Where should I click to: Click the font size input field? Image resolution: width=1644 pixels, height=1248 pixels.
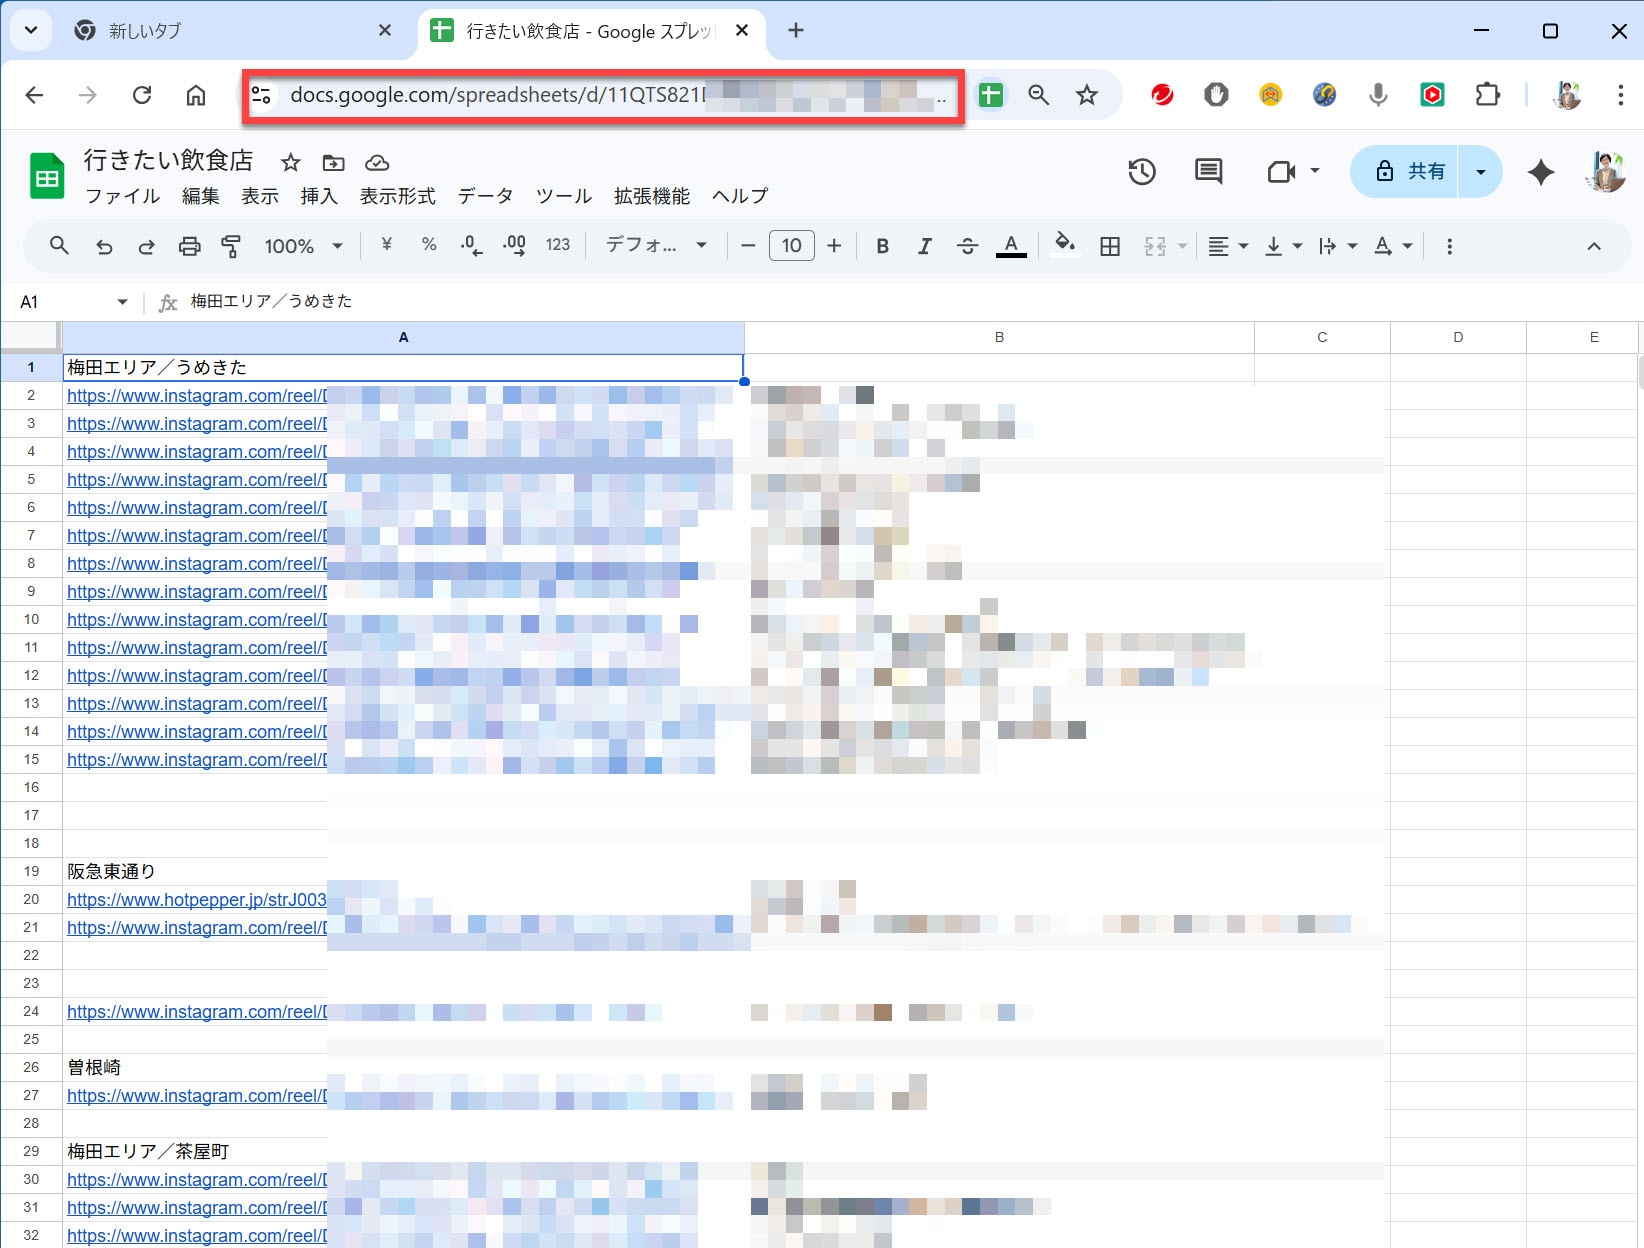pos(791,246)
